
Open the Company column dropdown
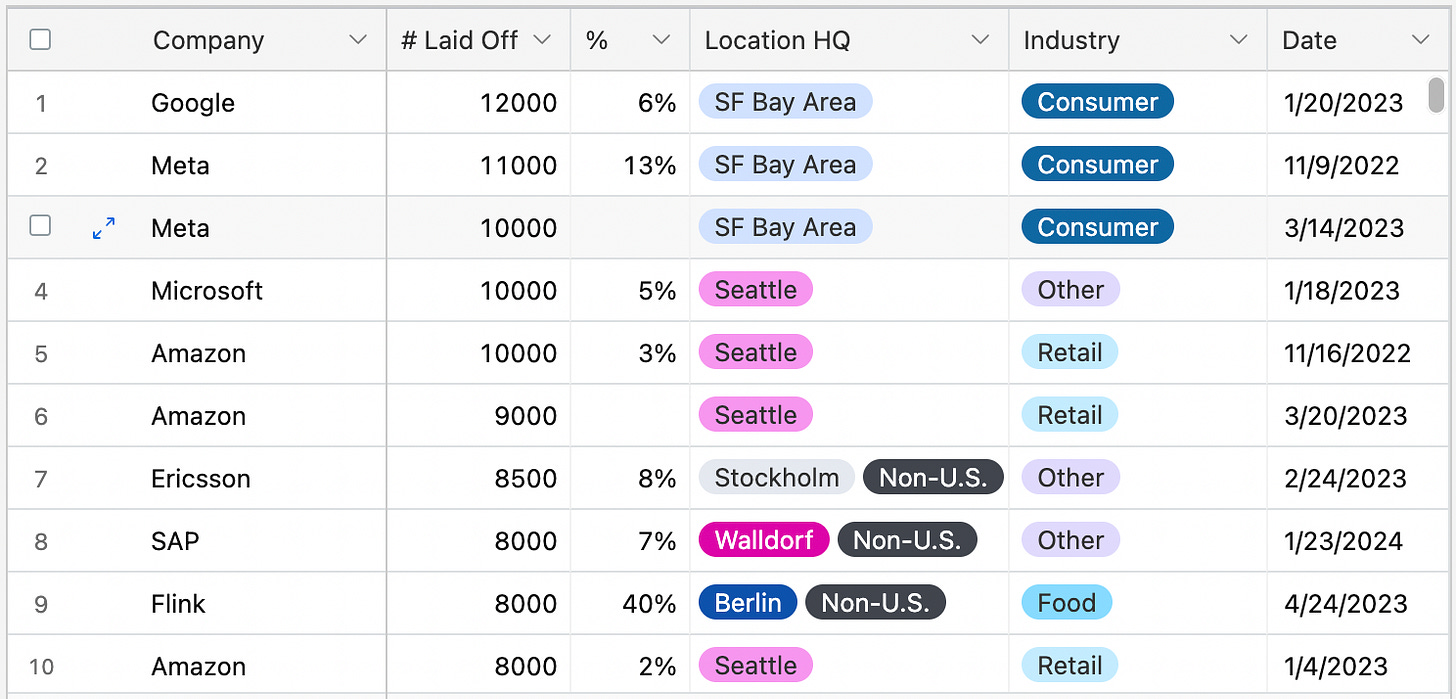pos(357,40)
